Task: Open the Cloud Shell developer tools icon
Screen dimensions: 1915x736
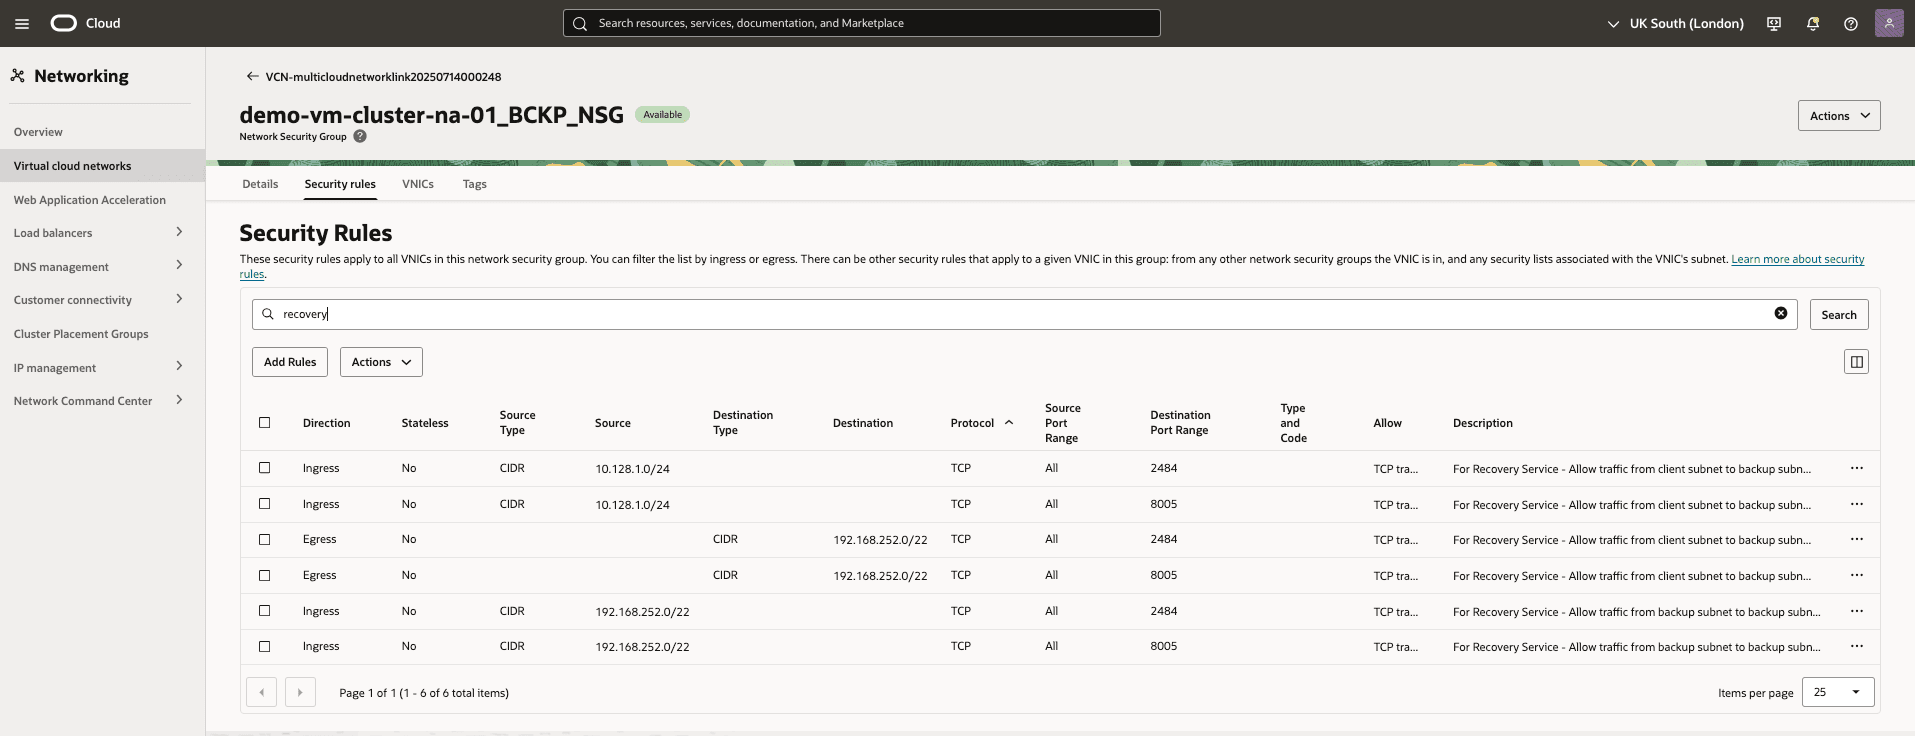Action: click(x=1774, y=23)
